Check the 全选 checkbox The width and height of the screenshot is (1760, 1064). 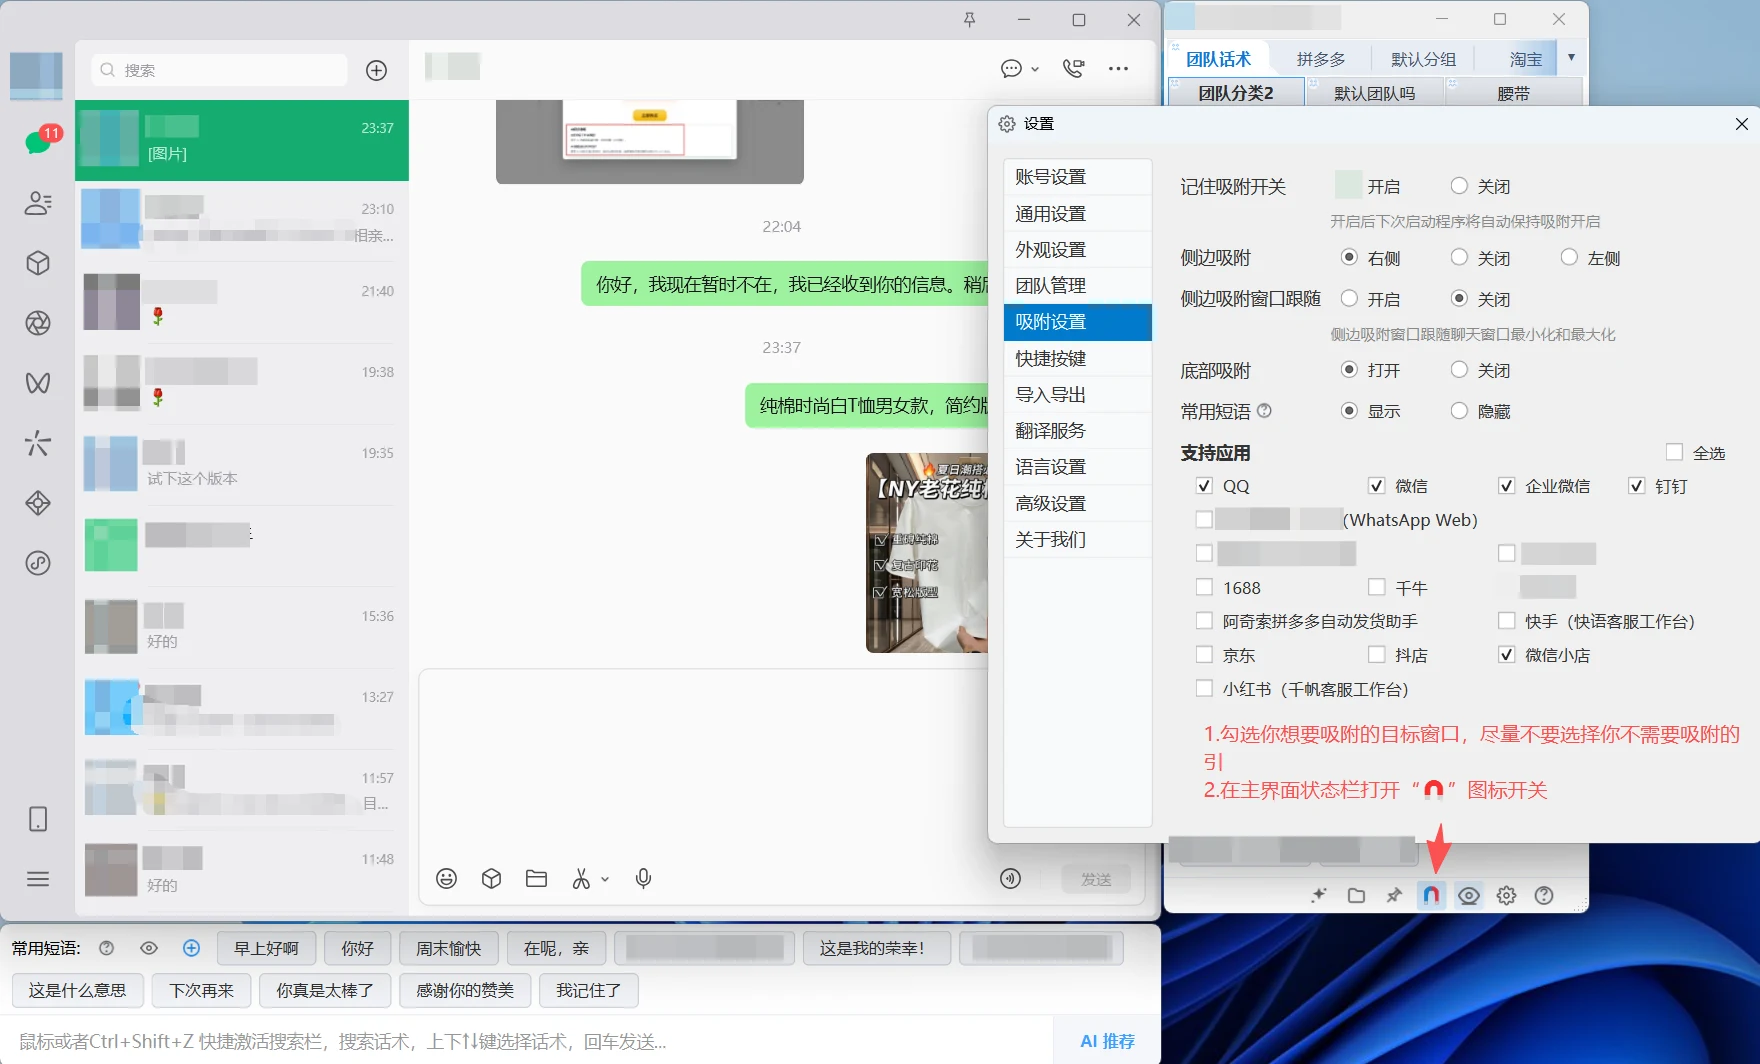1674,453
